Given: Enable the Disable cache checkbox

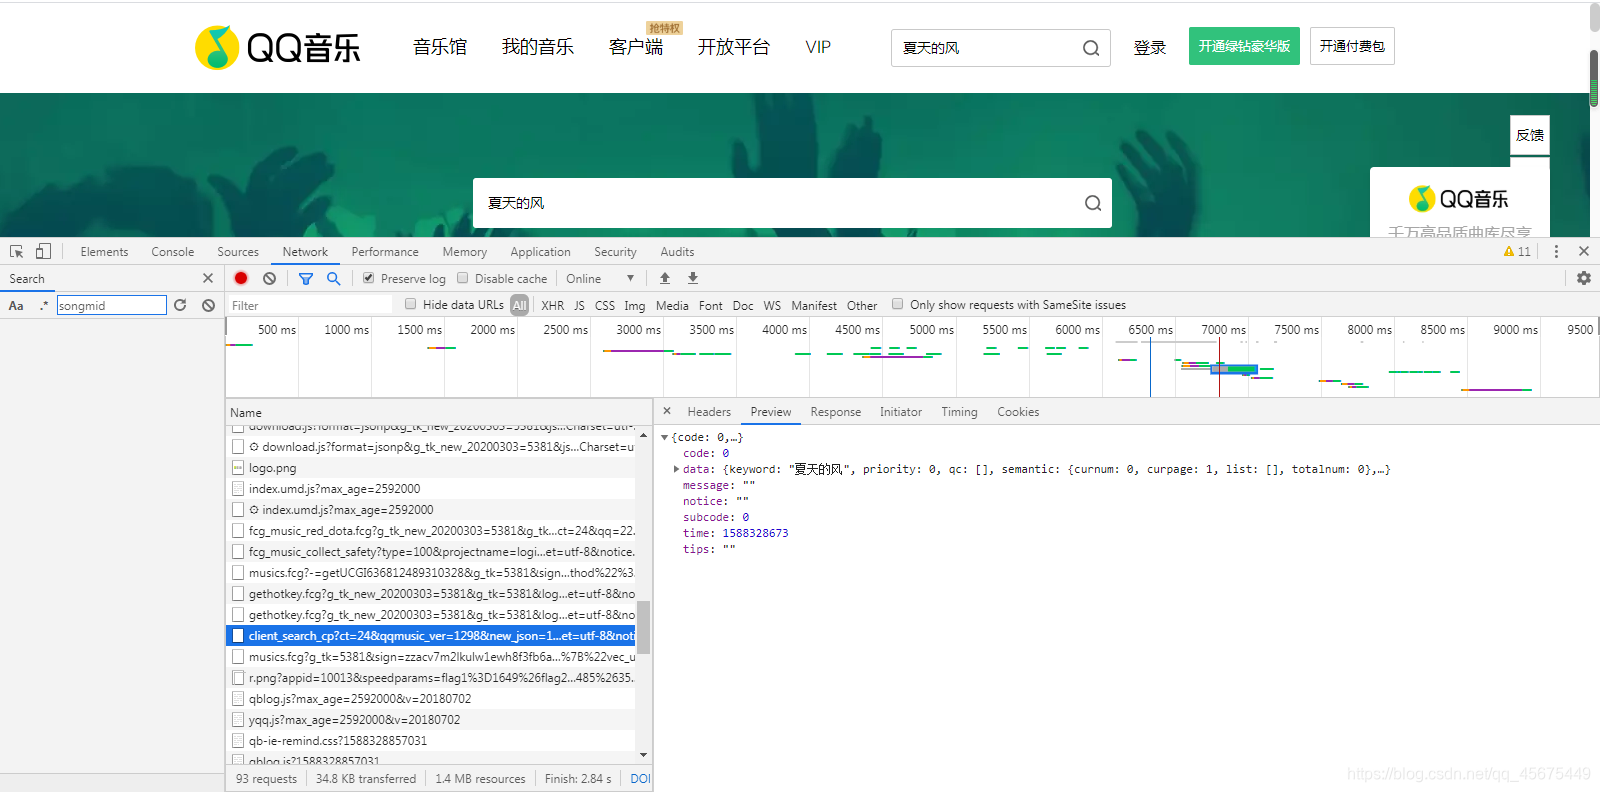Looking at the screenshot, I should coord(462,278).
